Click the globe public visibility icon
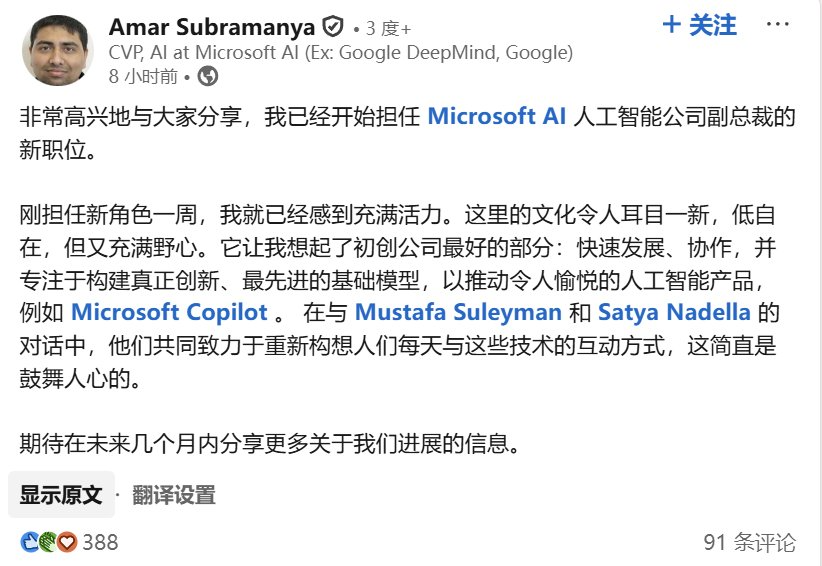The width and height of the screenshot is (822, 566). [208, 77]
